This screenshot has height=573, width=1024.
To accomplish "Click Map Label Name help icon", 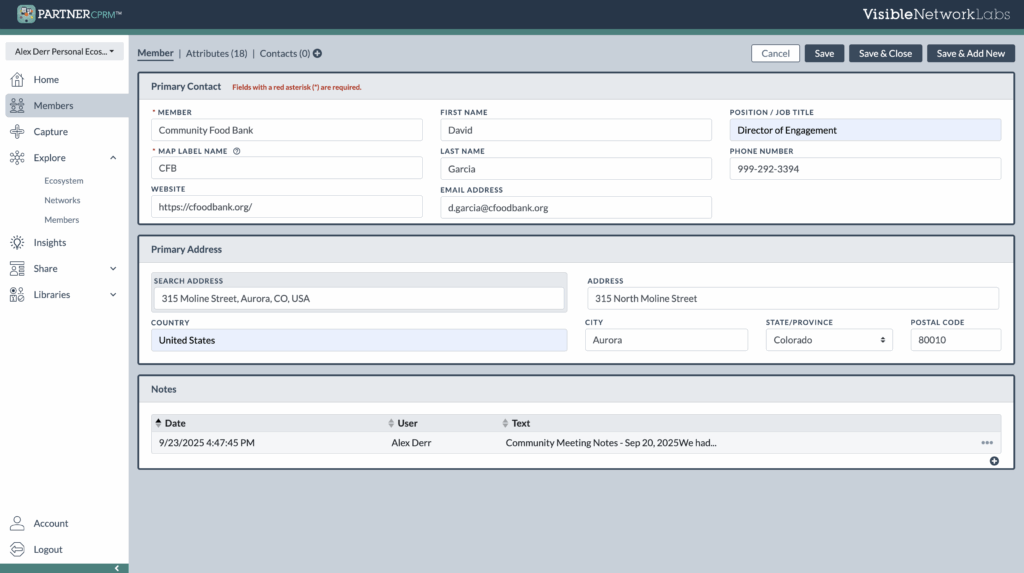I will click(x=237, y=152).
